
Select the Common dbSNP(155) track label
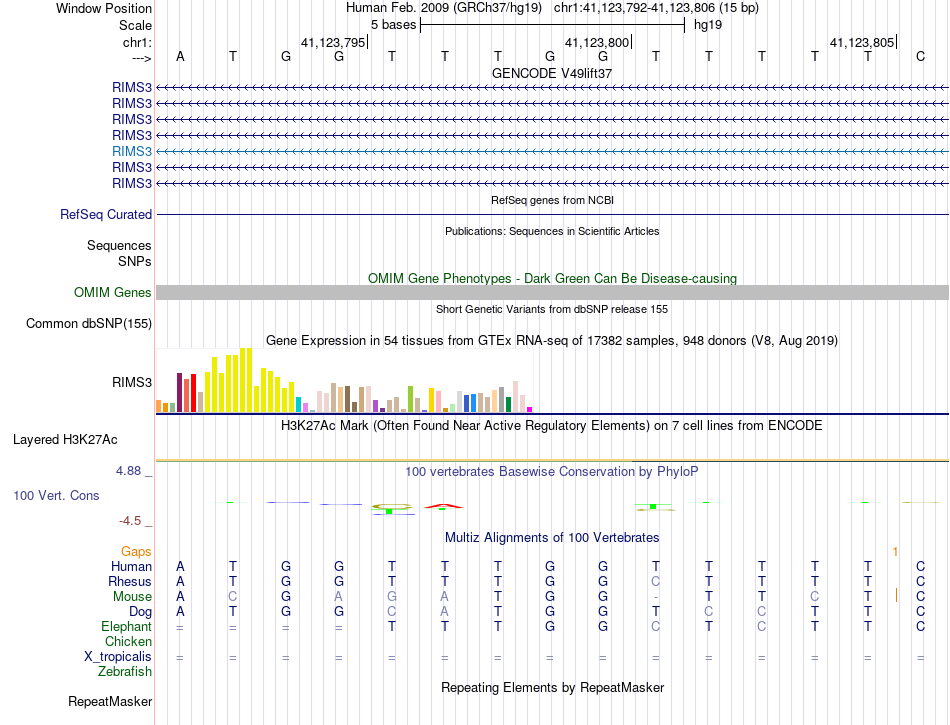[89, 323]
